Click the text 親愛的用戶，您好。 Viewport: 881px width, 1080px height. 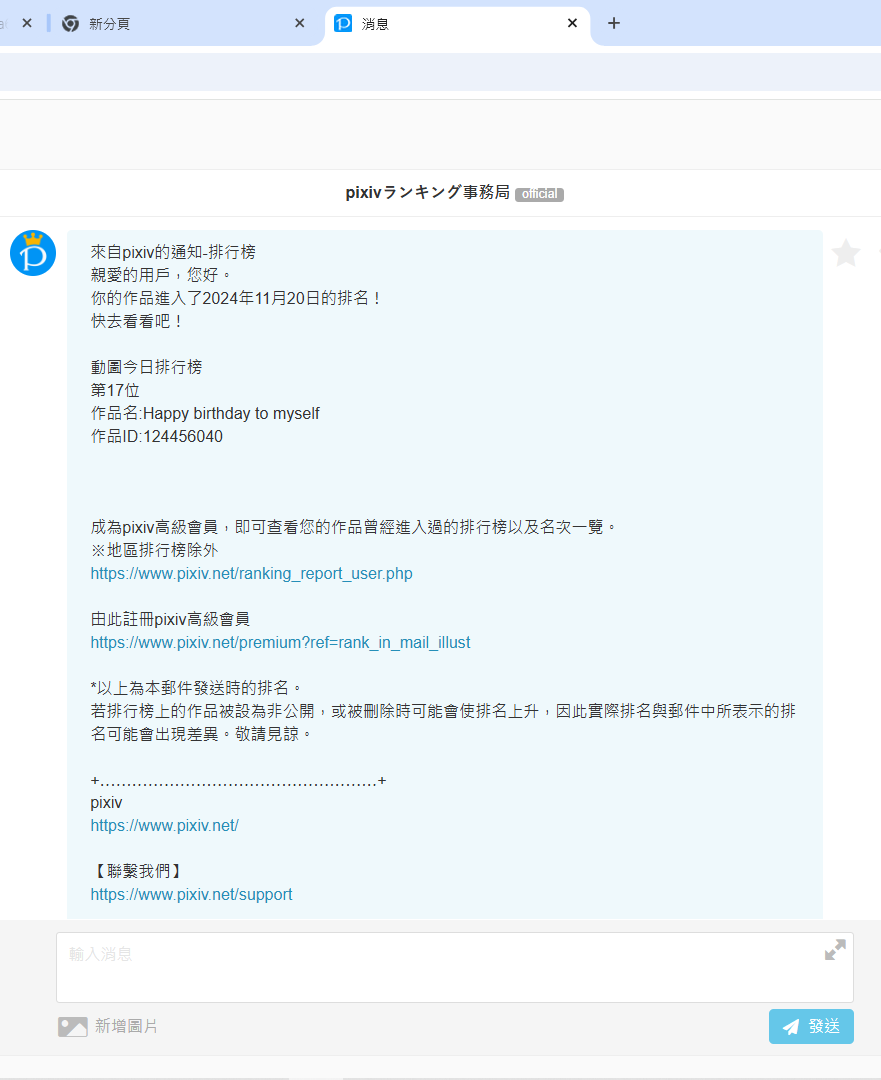click(161, 275)
